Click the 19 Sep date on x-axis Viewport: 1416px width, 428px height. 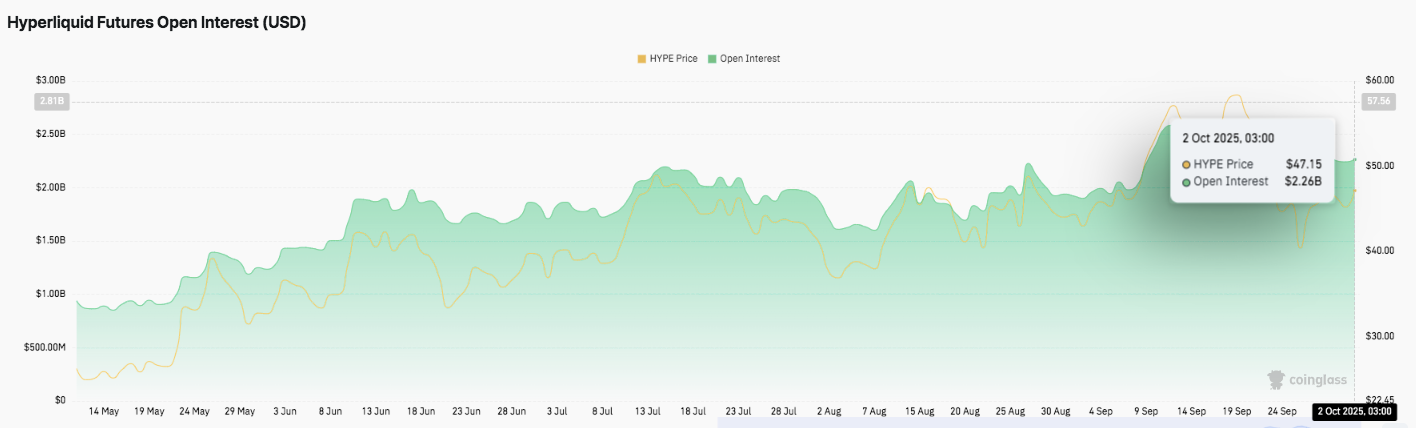(x=1237, y=411)
